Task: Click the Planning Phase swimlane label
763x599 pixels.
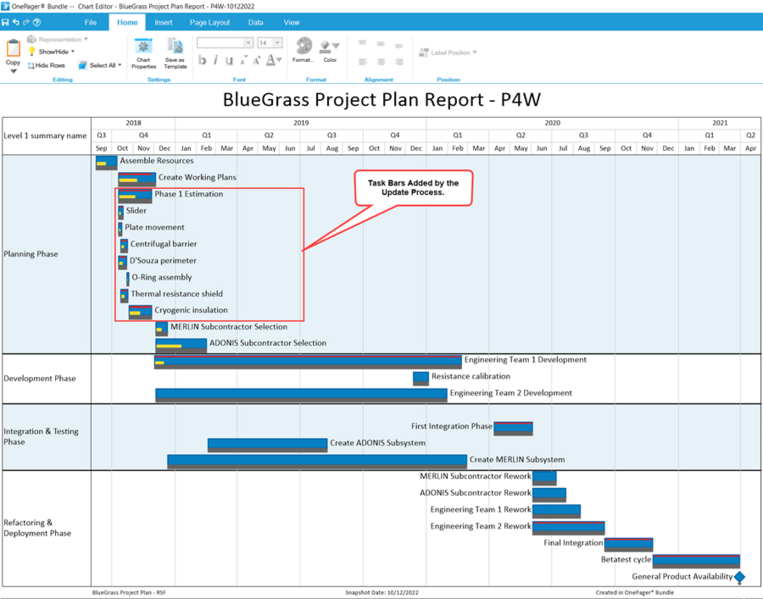Action: pos(31,254)
